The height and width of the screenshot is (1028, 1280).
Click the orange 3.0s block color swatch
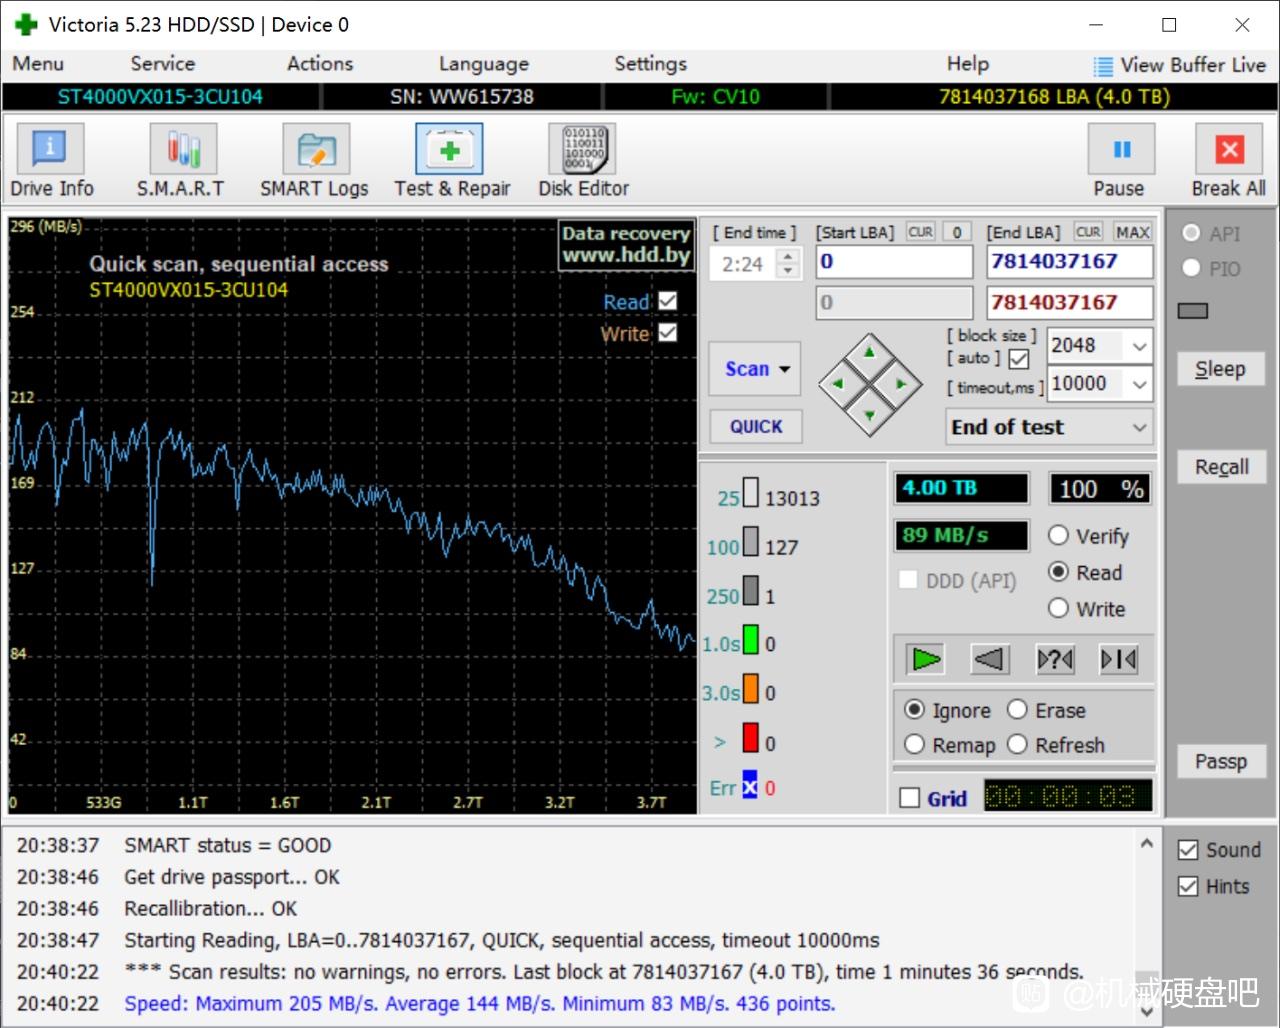(x=751, y=689)
